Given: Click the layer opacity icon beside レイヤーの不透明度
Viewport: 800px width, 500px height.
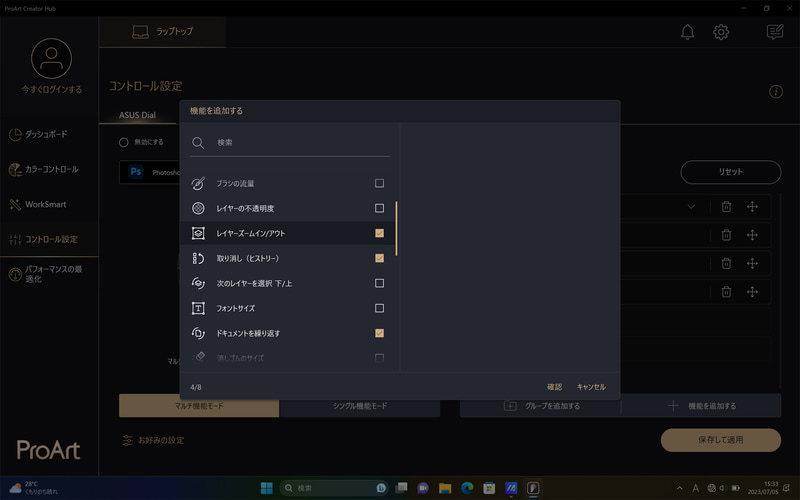Looking at the screenshot, I should click(198, 208).
